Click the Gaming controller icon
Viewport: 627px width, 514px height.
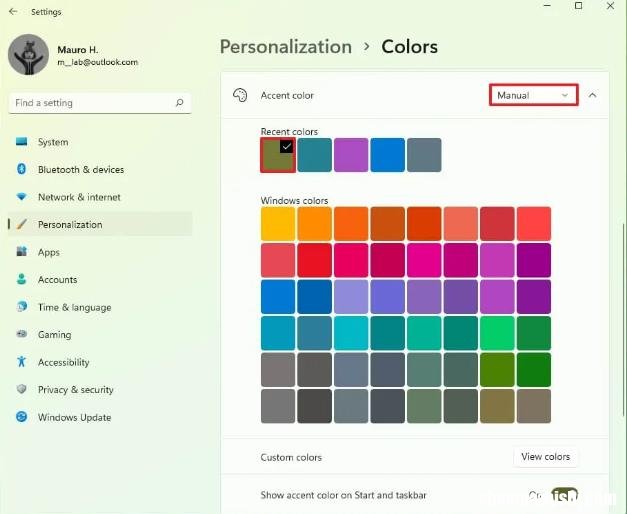point(22,334)
